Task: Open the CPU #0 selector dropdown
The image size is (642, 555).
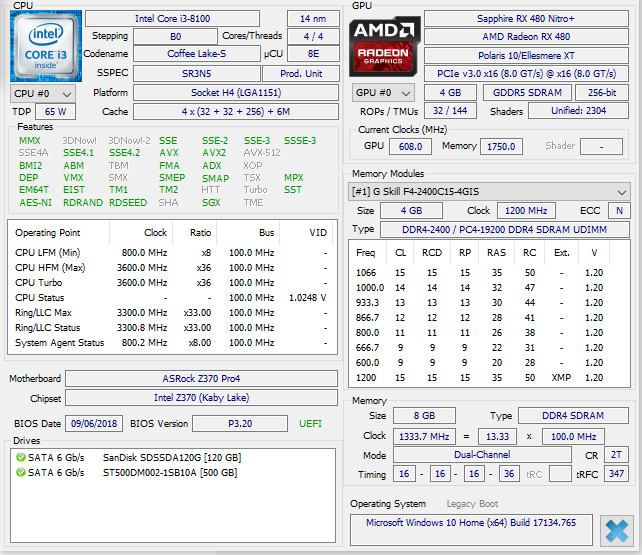Action: pyautogui.click(x=43, y=94)
